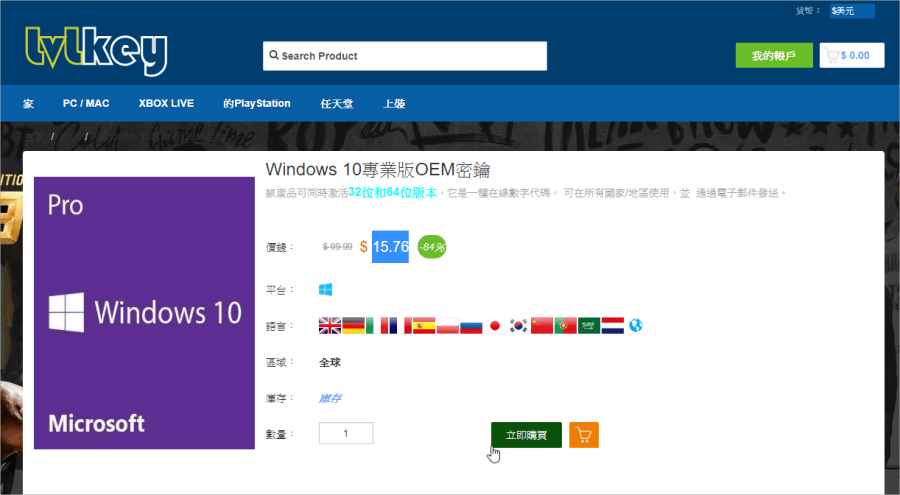The height and width of the screenshot is (495, 900).
Task: Open the XBOX LIVE menu
Action: click(x=166, y=103)
